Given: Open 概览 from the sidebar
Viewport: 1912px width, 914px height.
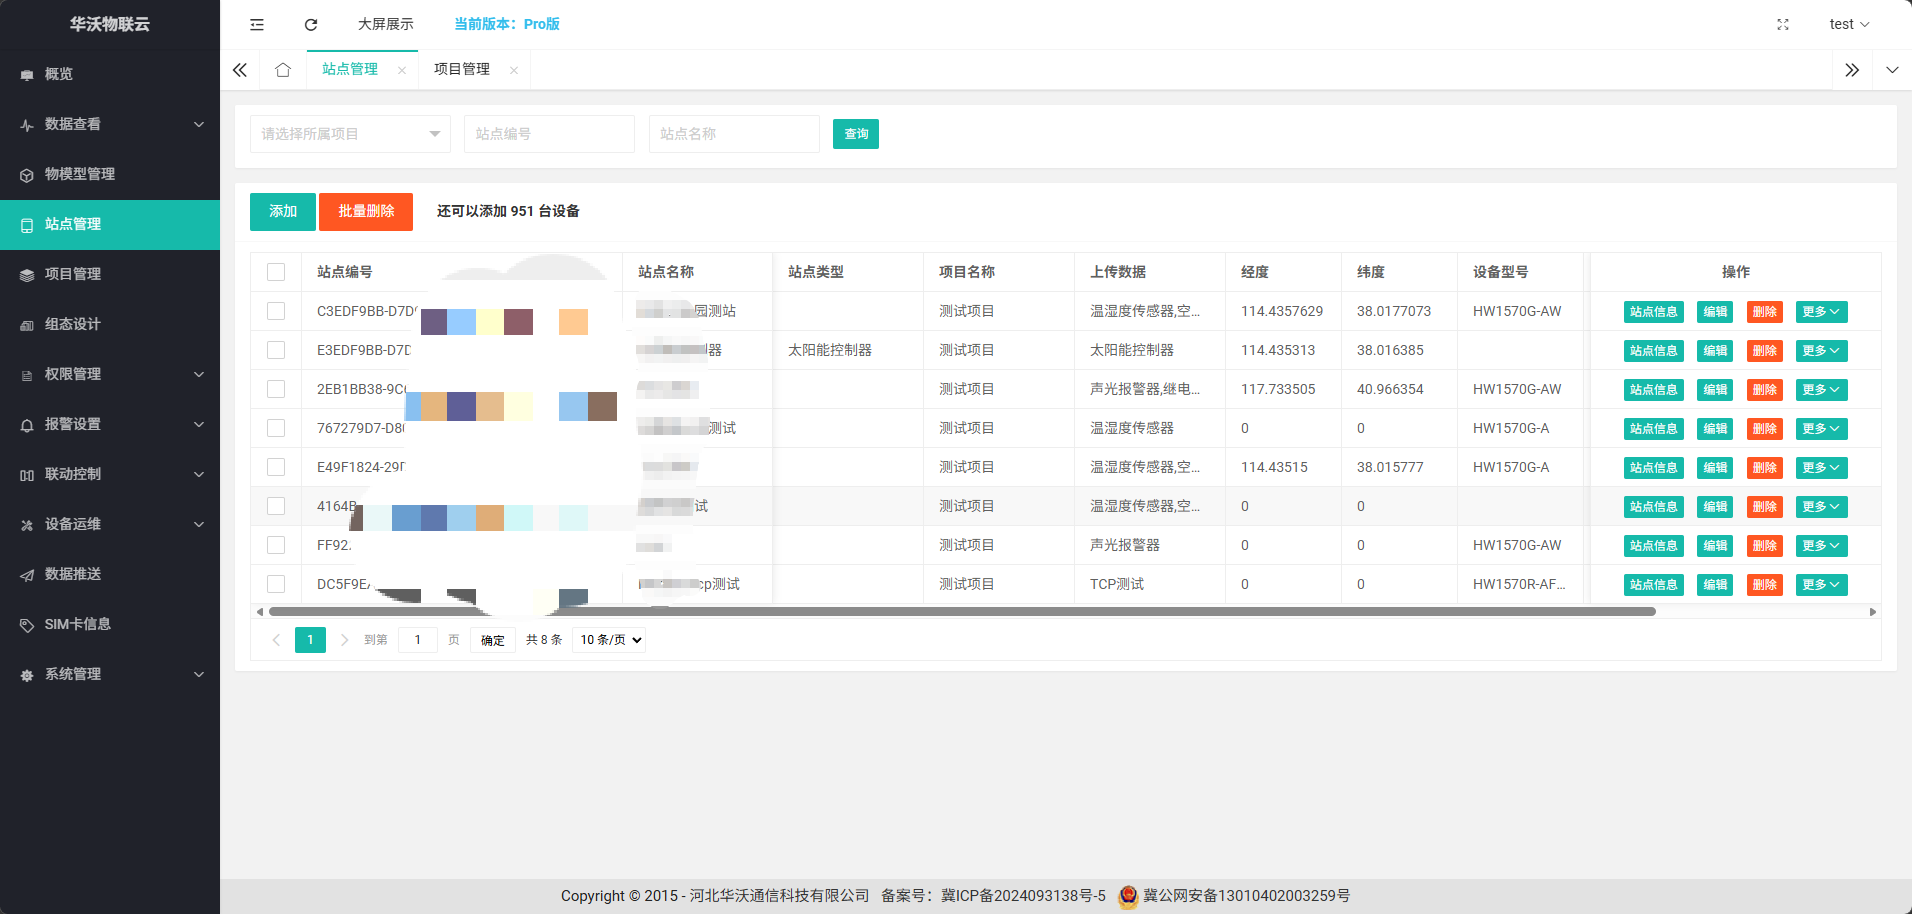Looking at the screenshot, I should [59, 74].
